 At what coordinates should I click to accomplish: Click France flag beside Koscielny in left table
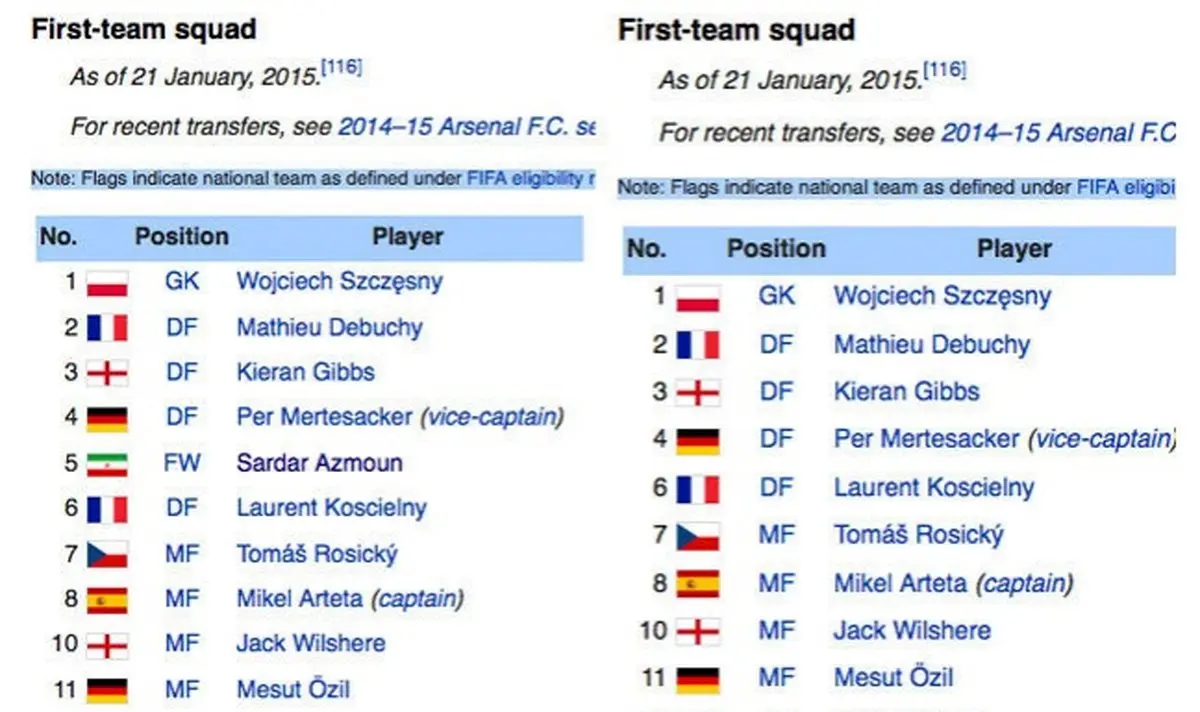(x=107, y=509)
